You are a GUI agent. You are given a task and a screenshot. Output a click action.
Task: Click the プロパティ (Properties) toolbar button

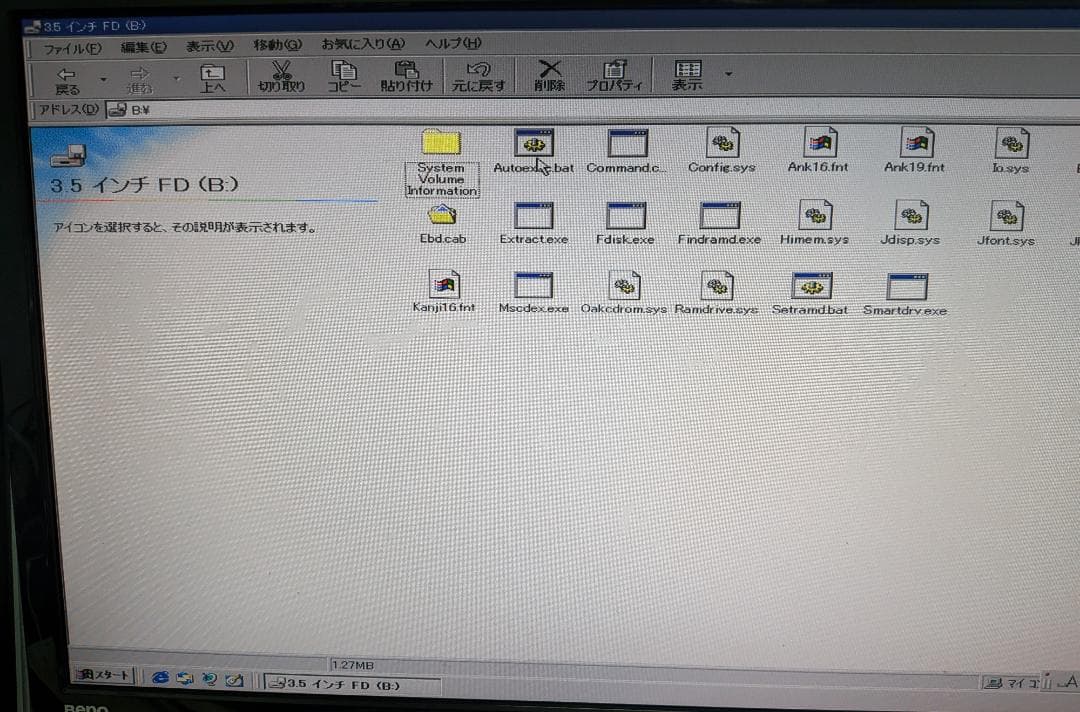(613, 74)
